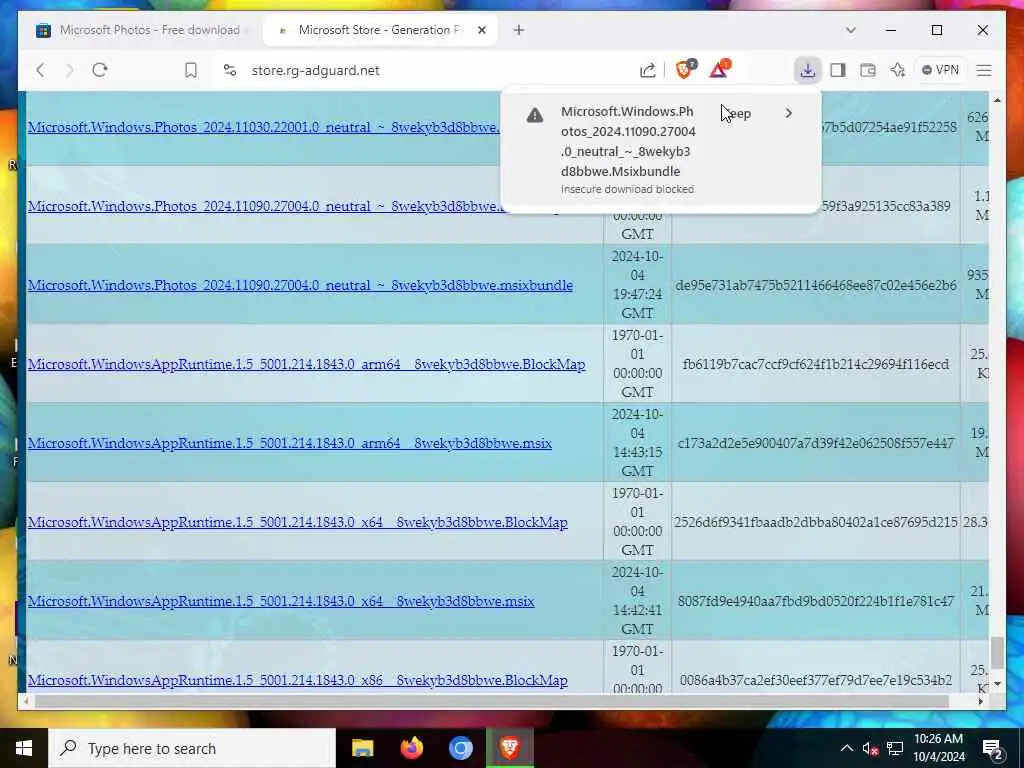Click the scroll down arrow
This screenshot has height=768, width=1024.
pos(997,684)
